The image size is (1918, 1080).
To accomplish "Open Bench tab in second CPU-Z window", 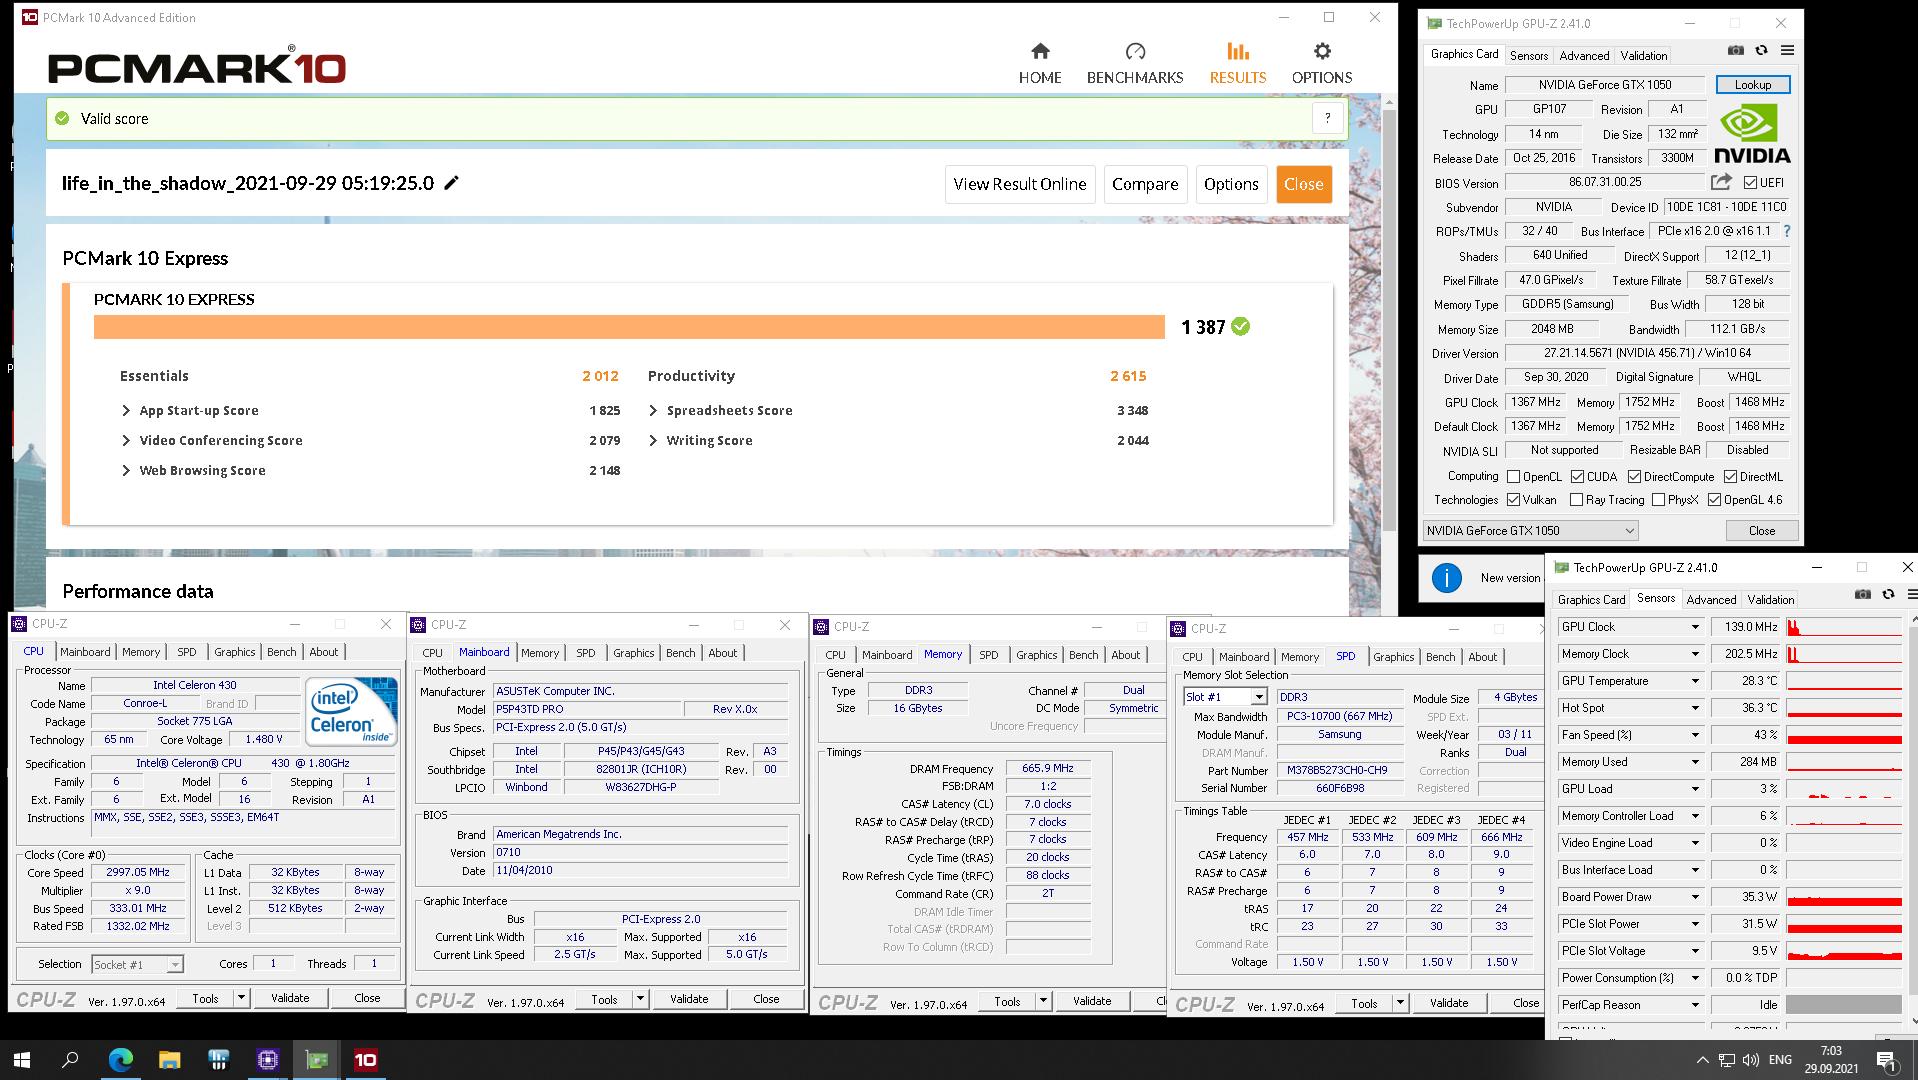I will [x=681, y=653].
